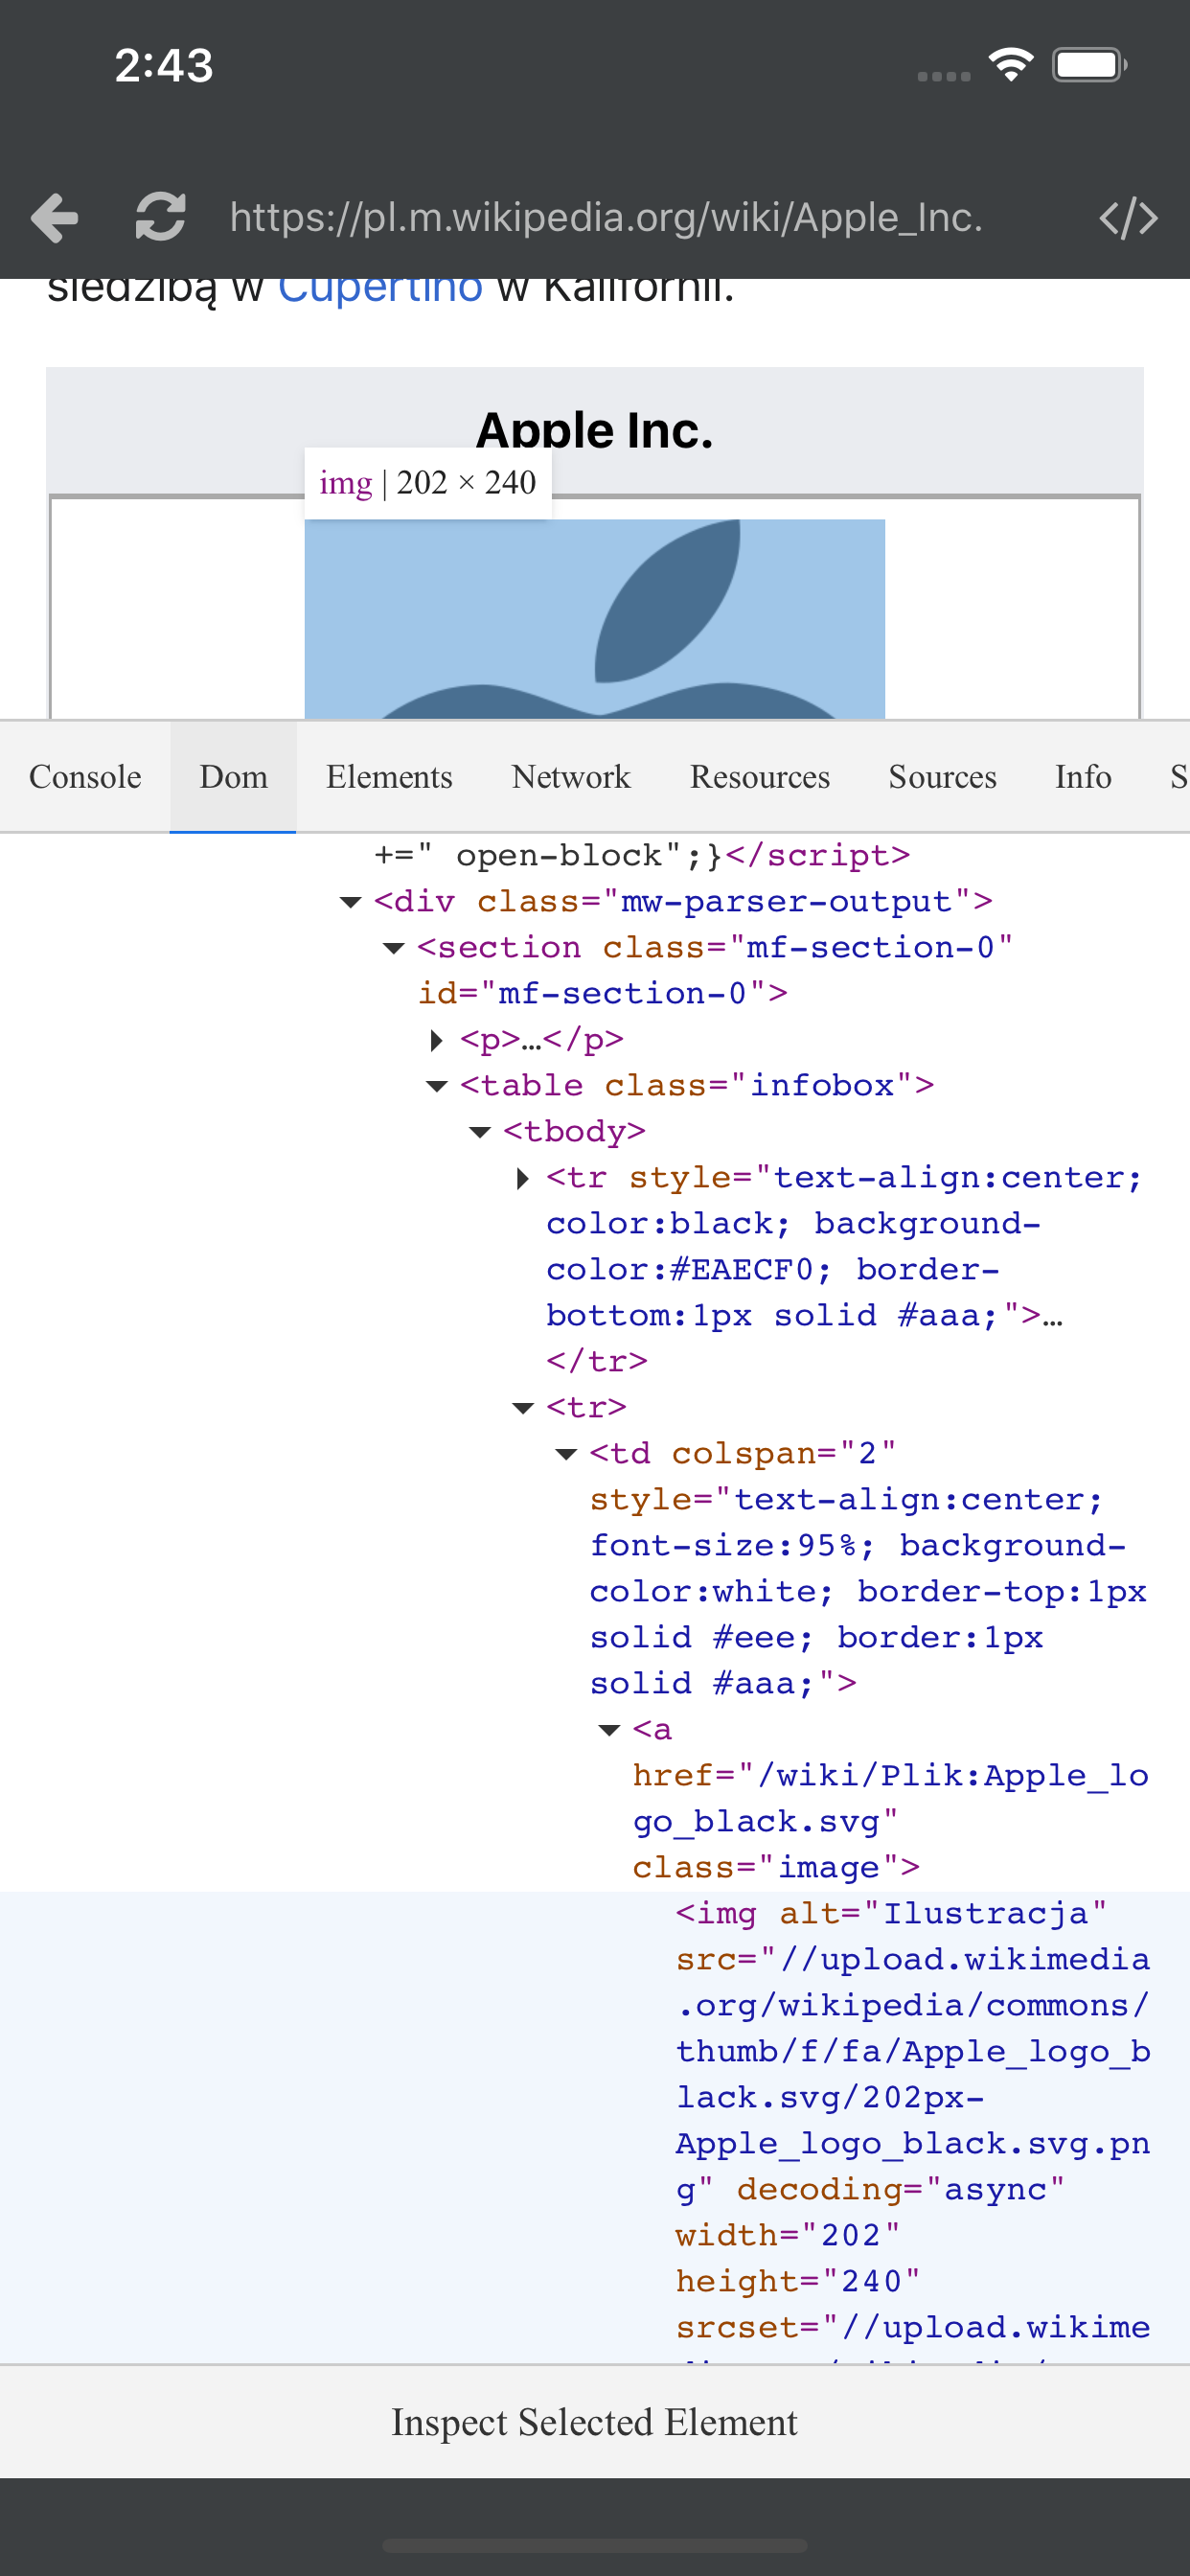The image size is (1190, 2576).
Task: Tap the height="240" attribute
Action: pyautogui.click(x=798, y=2282)
